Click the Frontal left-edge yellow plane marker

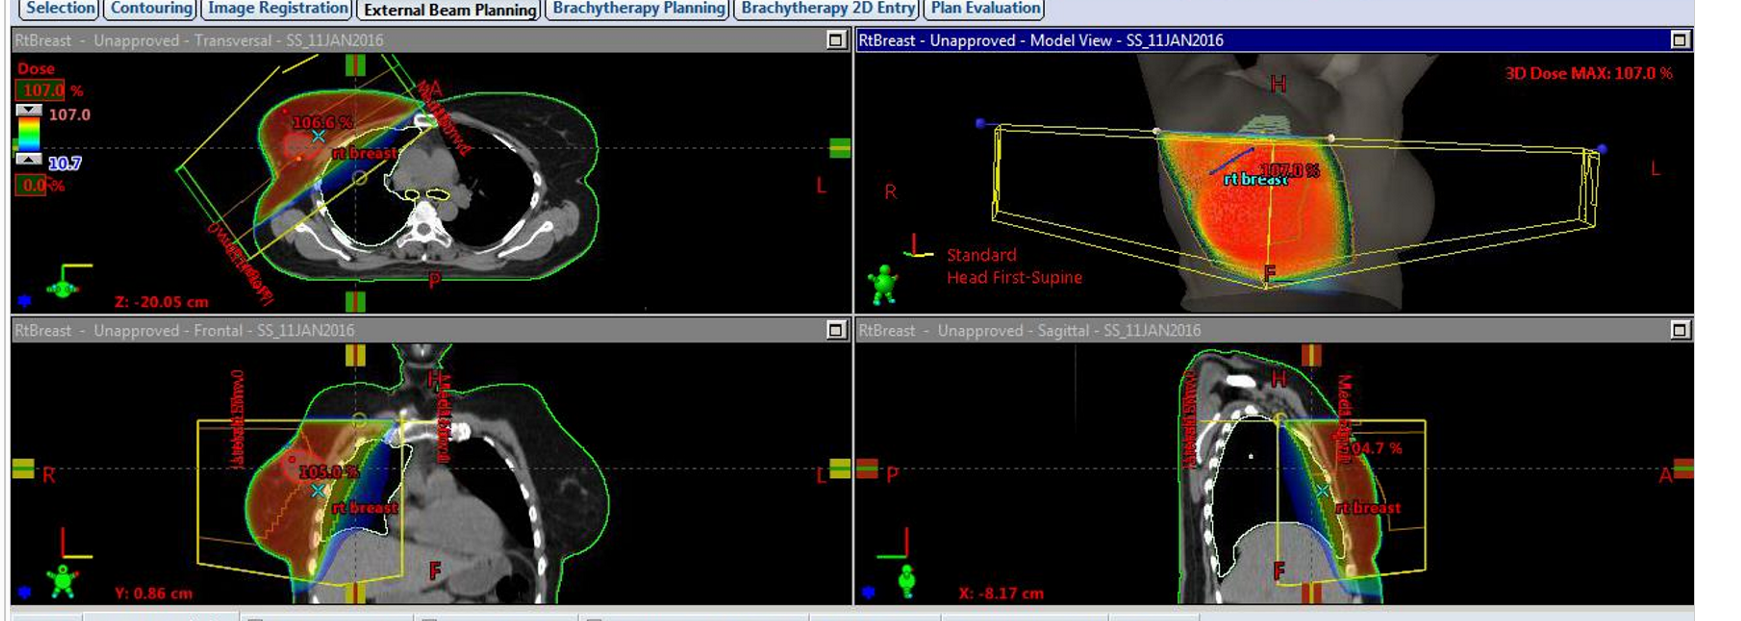click(x=23, y=468)
